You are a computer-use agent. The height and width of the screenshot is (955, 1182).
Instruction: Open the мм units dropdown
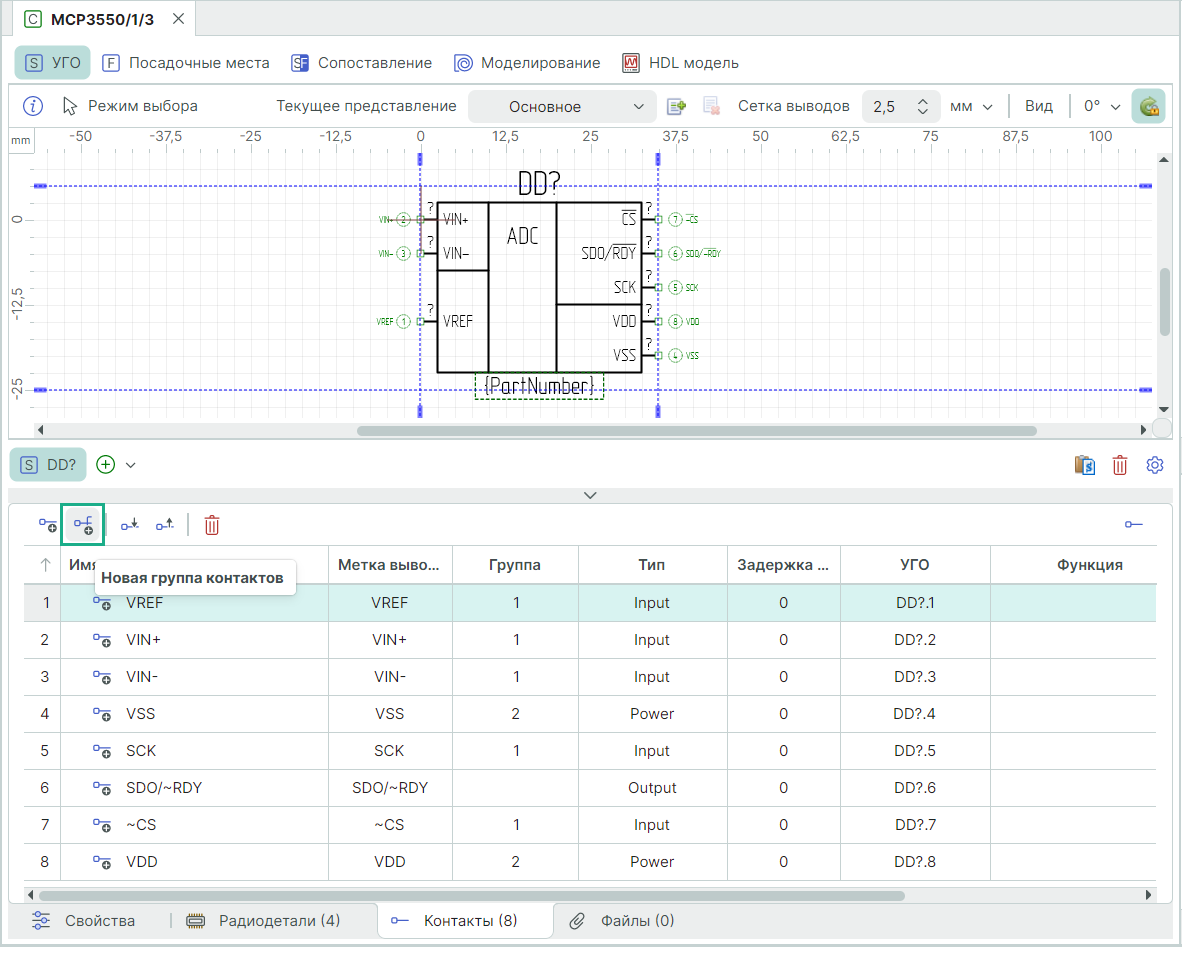coord(970,106)
